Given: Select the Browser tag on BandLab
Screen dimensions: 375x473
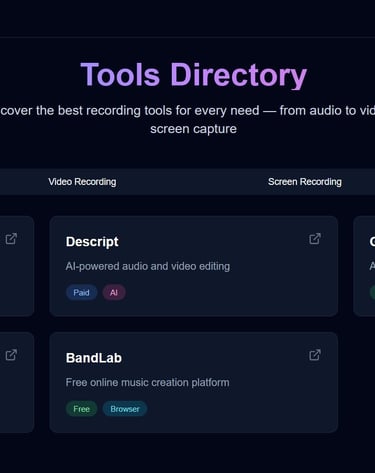Looking at the screenshot, I should pos(125,409).
